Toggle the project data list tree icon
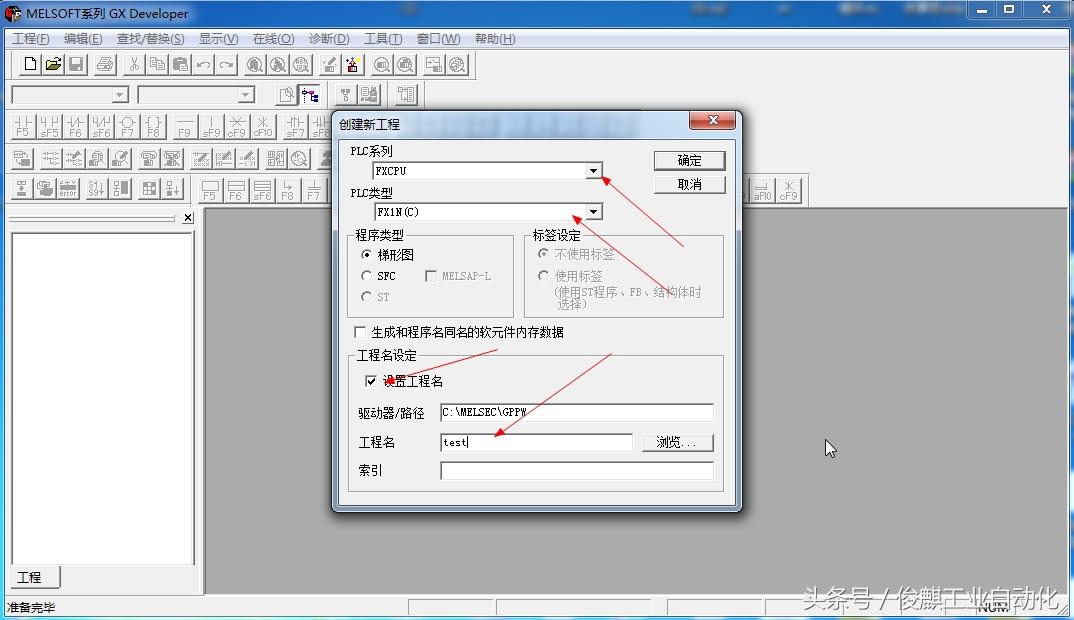This screenshot has width=1074, height=620. pos(310,95)
